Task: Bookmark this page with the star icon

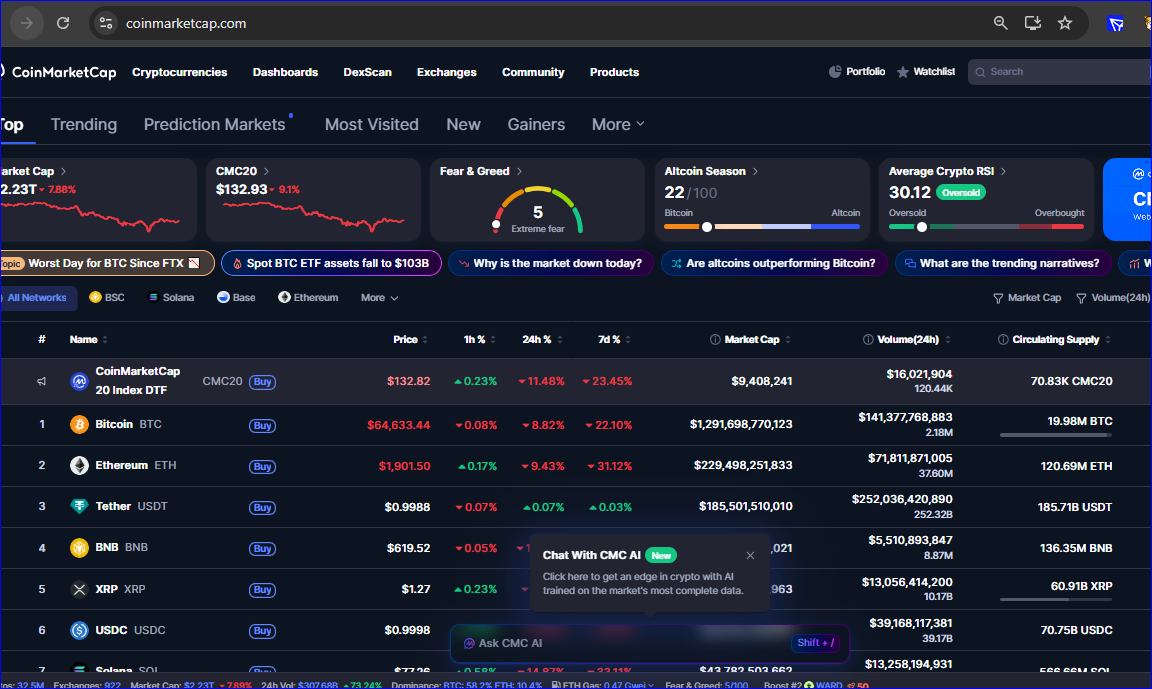Action: coord(1065,23)
